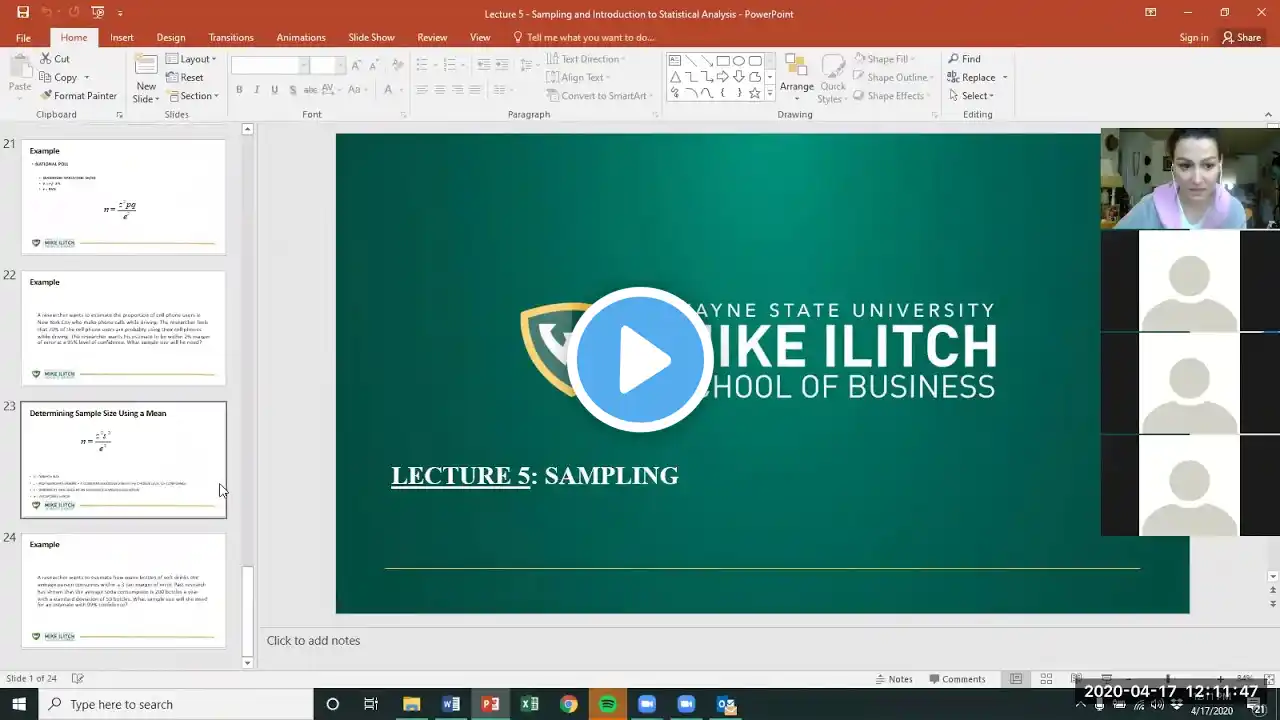Select the Oval shape in the gallery
Viewport: 1280px width, 720px height.
(x=739, y=60)
